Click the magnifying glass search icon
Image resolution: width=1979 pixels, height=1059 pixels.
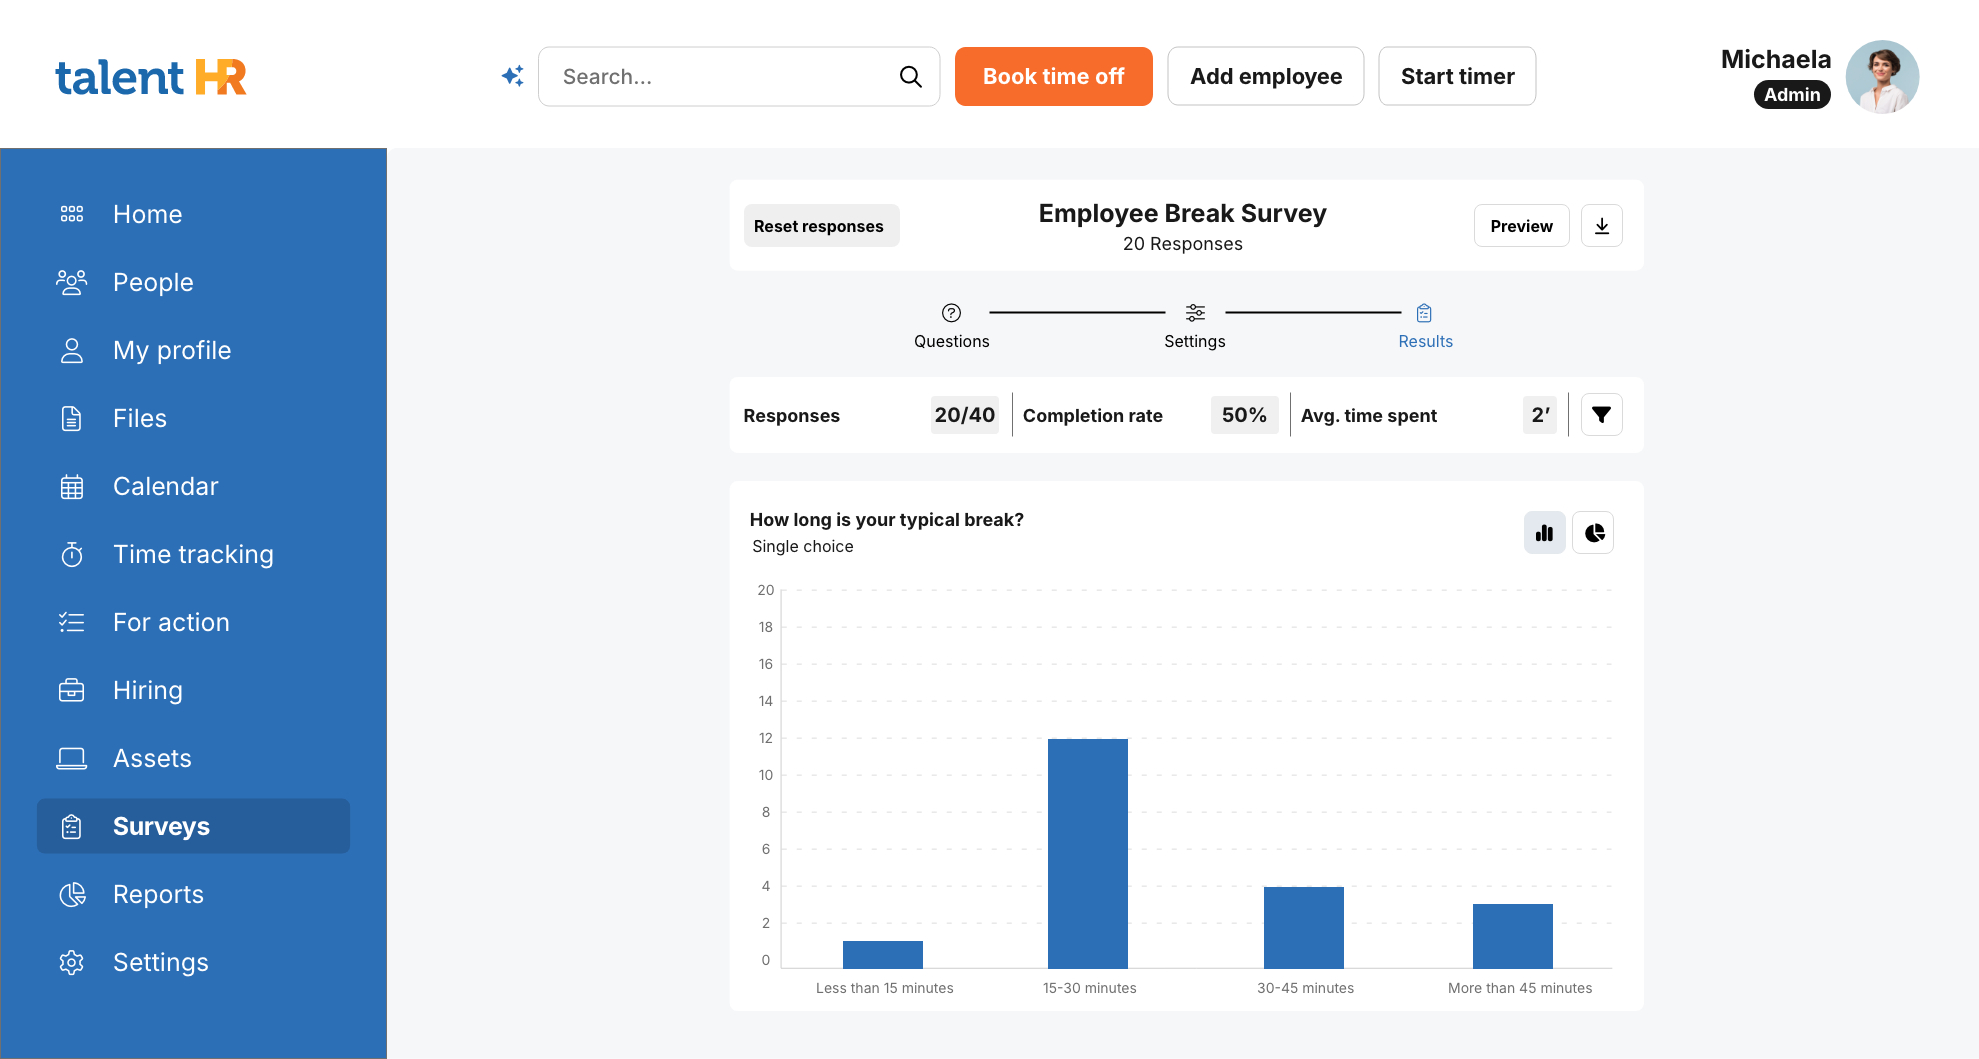coord(910,76)
